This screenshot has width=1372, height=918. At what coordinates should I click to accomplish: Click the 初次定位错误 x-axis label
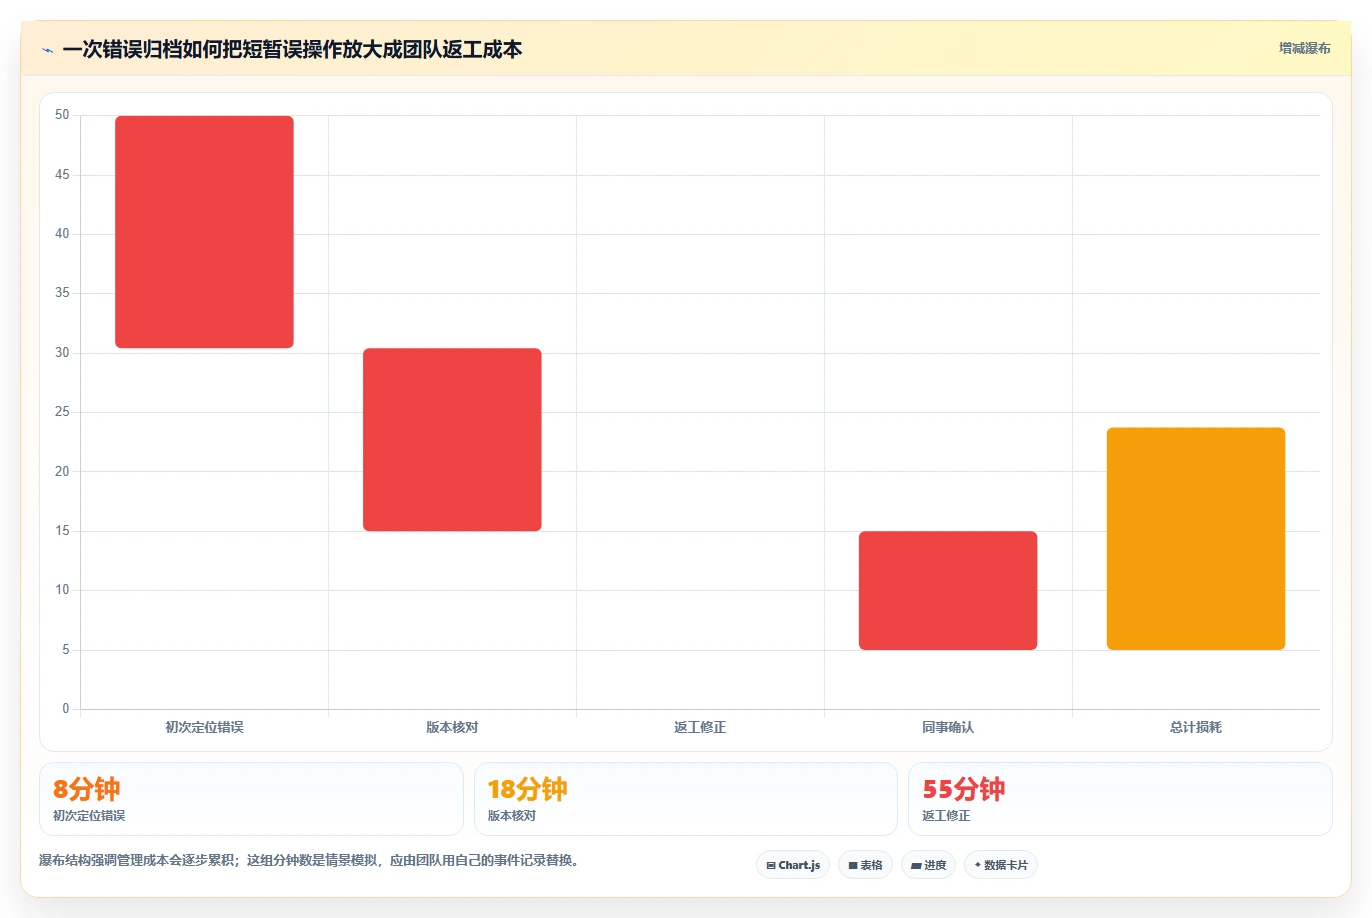tap(204, 727)
